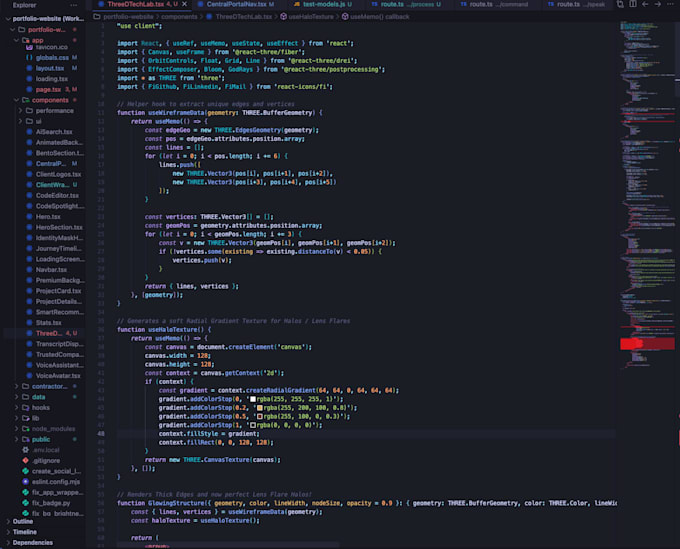Open CodeEditor.tsx file
The image size is (680, 549).
click(57, 195)
